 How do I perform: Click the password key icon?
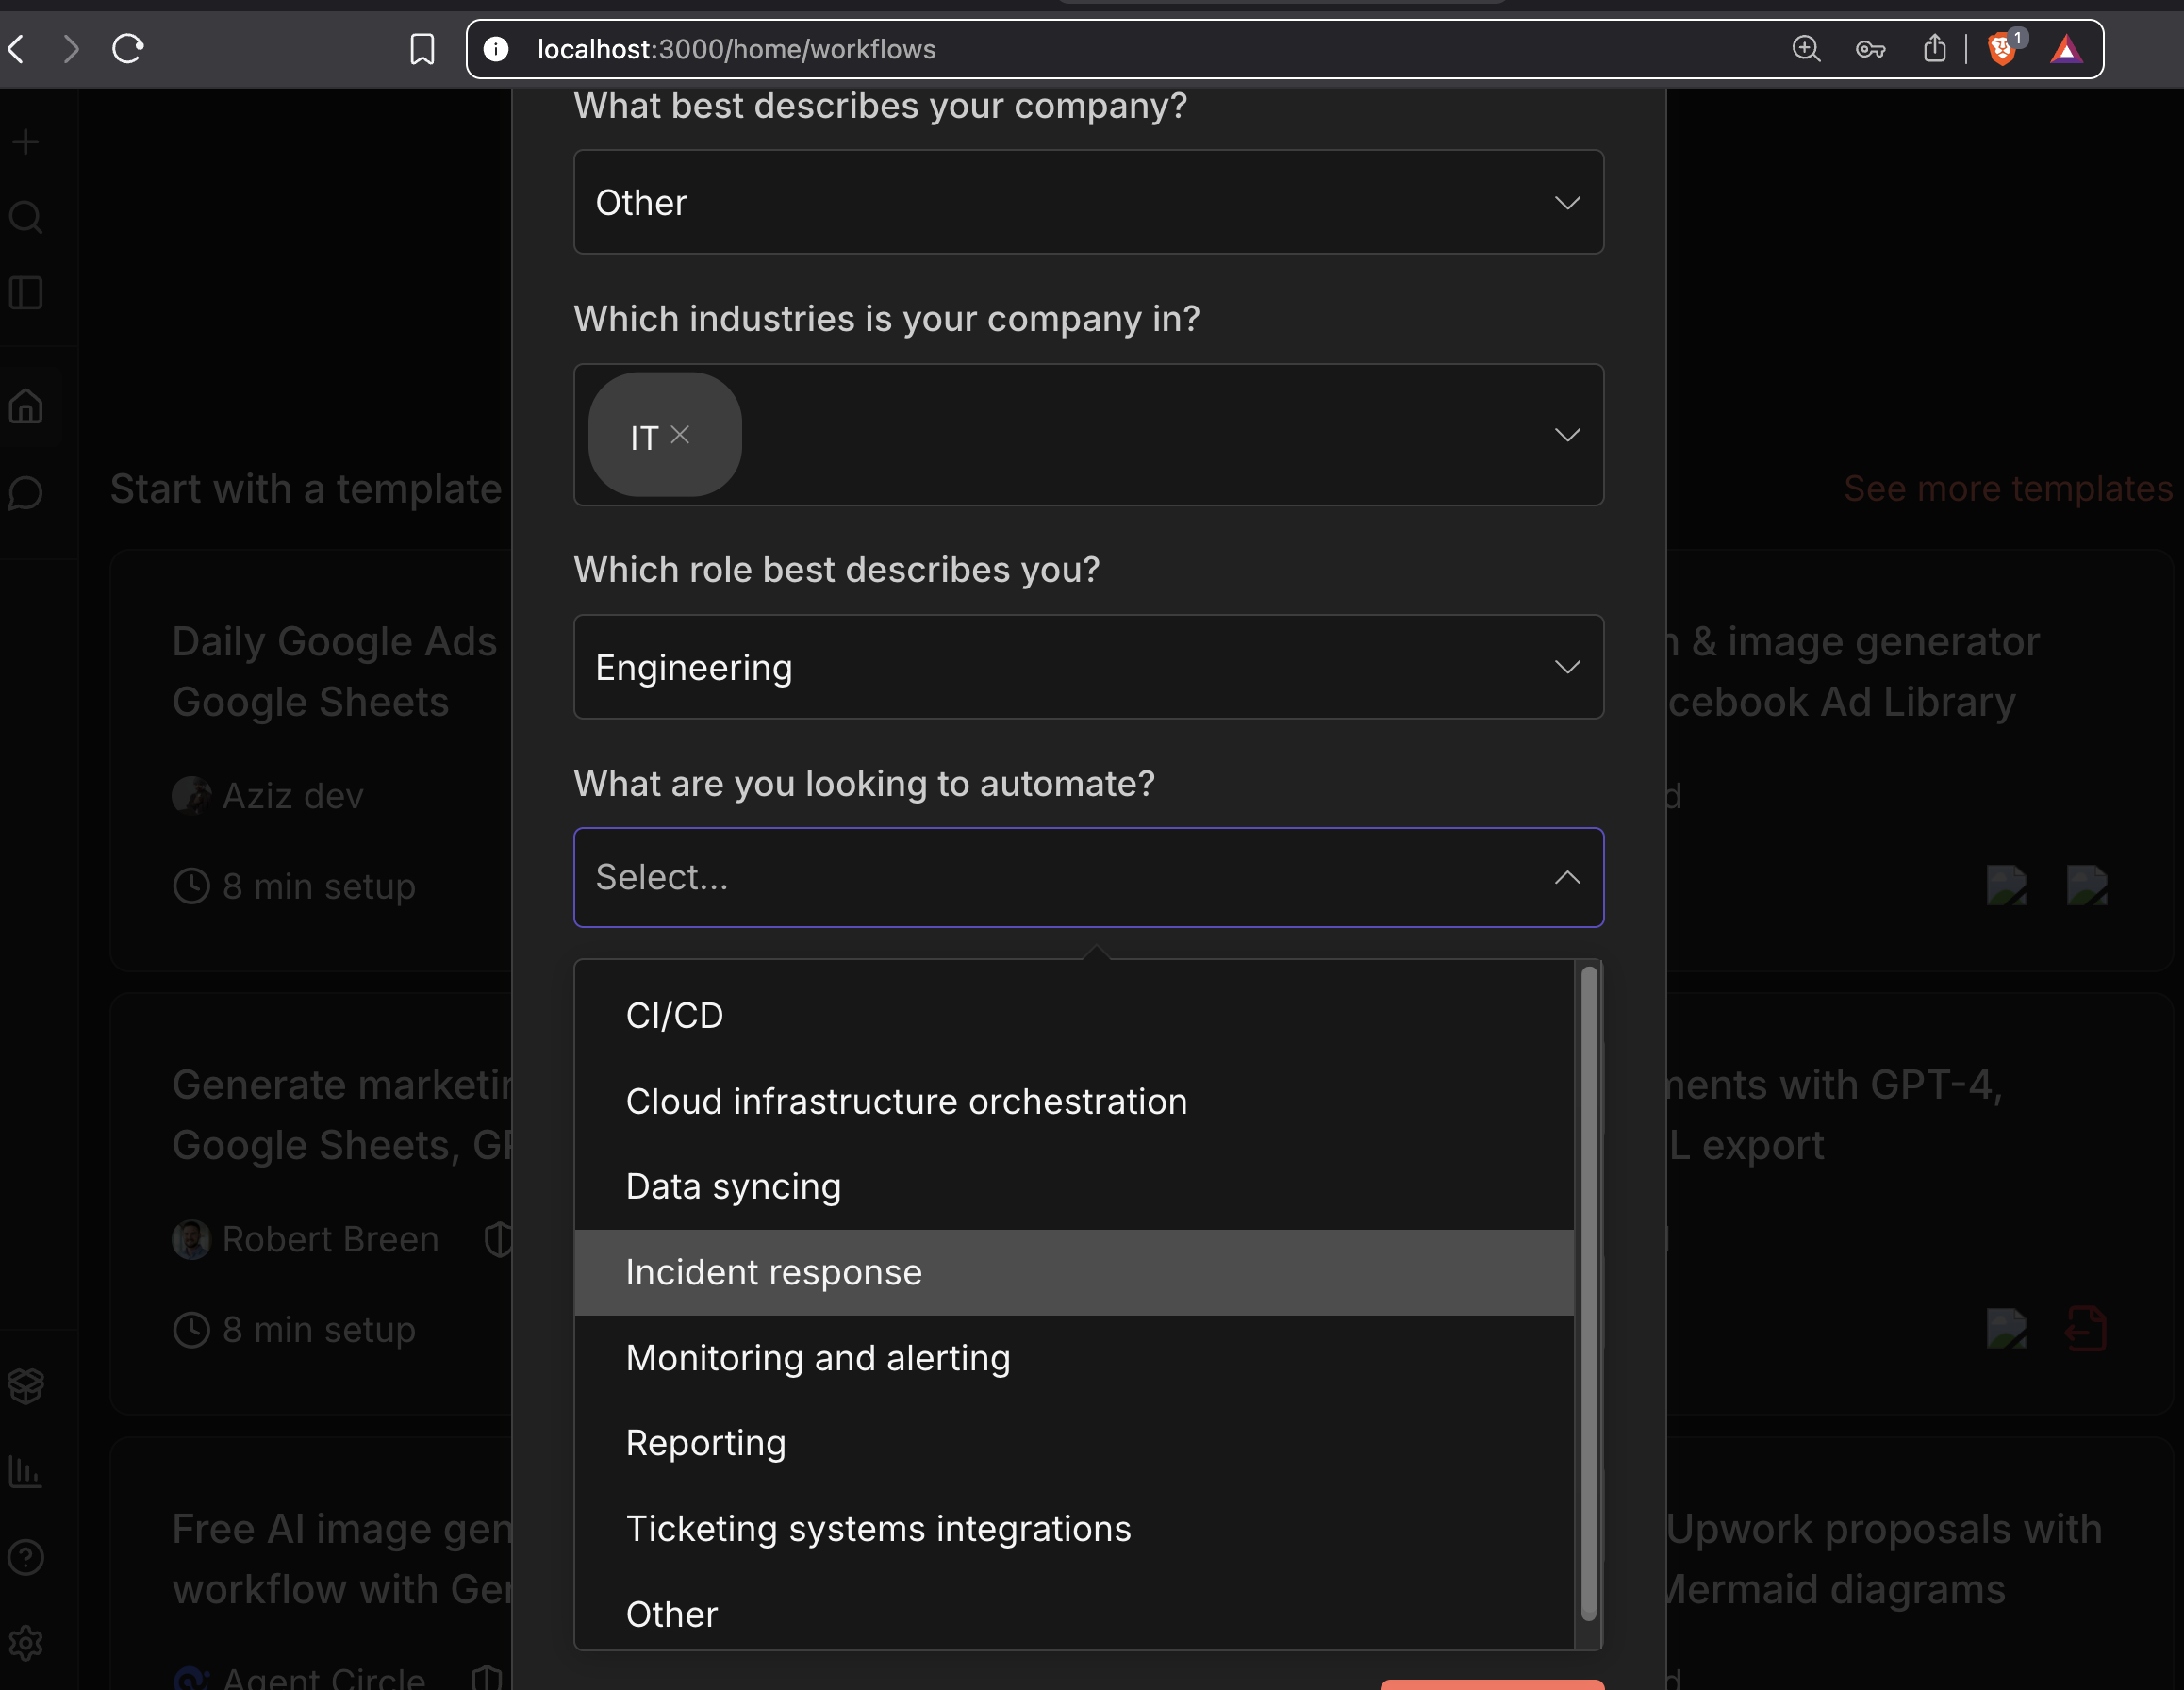1870,49
